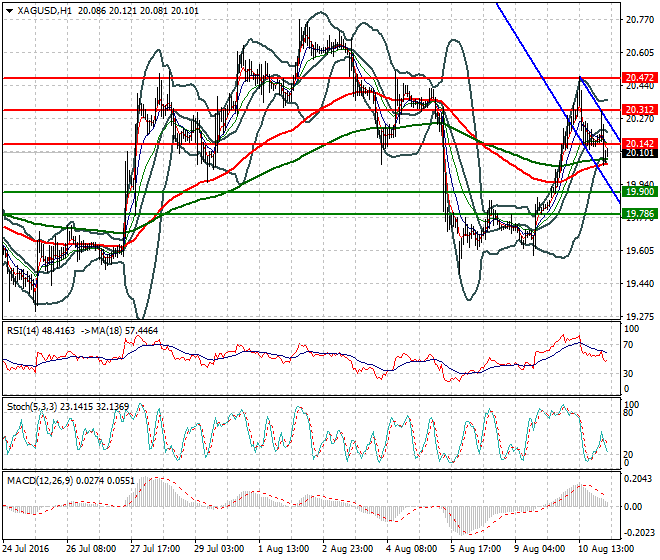Click the 20.770 price scale value
The height and width of the screenshot is (560, 660).
pos(640,20)
